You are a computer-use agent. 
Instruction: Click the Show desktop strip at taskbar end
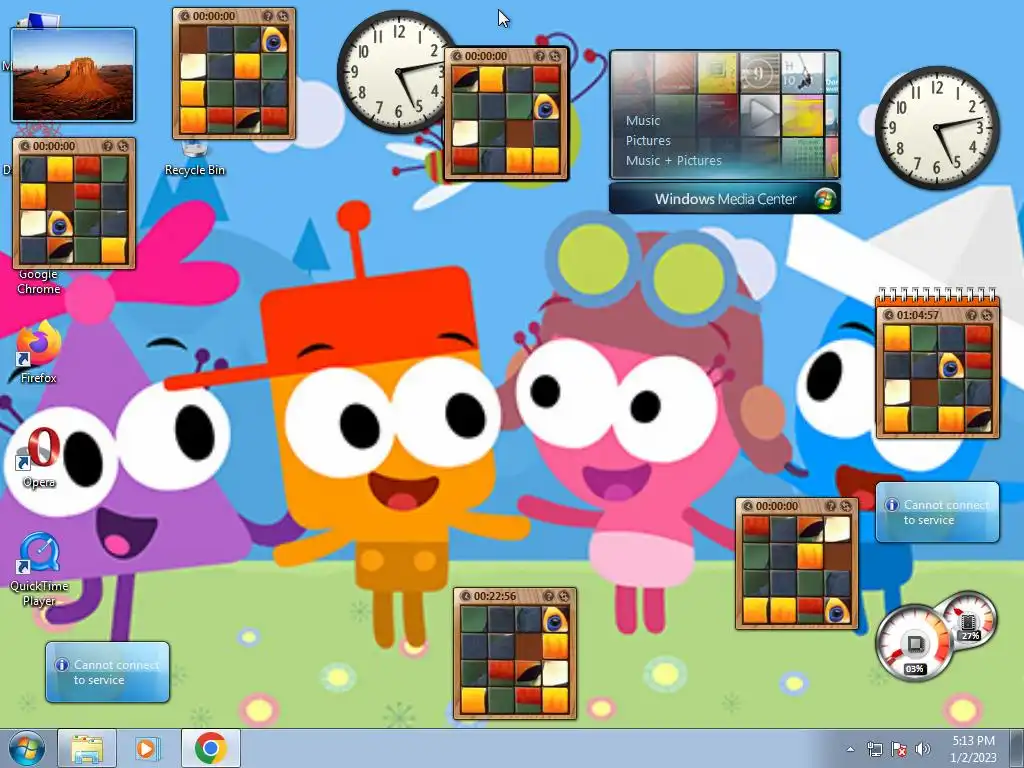click(1016, 748)
